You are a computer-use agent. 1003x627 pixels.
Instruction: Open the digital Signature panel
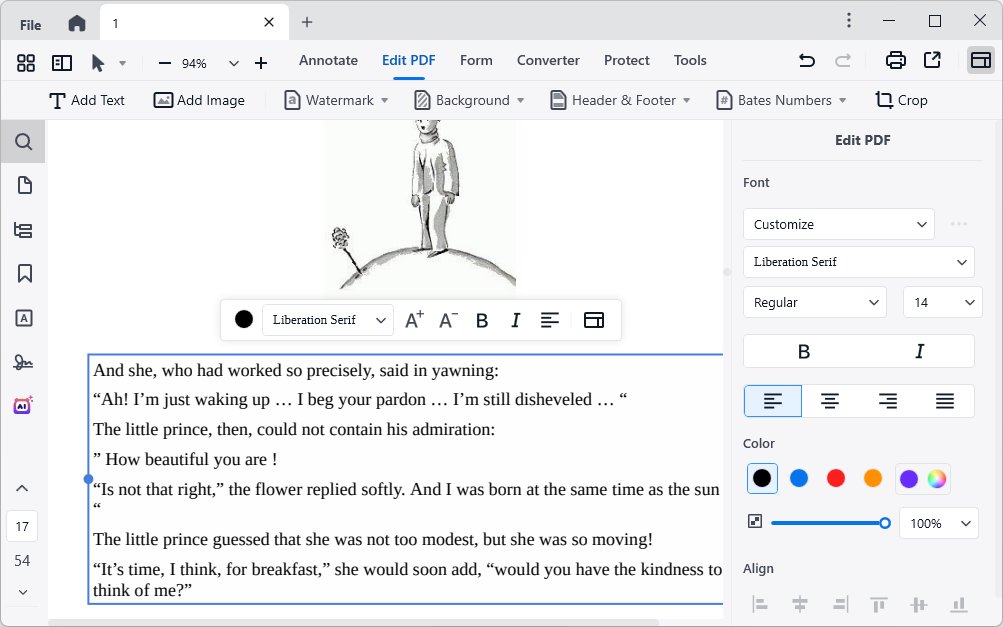pos(22,361)
